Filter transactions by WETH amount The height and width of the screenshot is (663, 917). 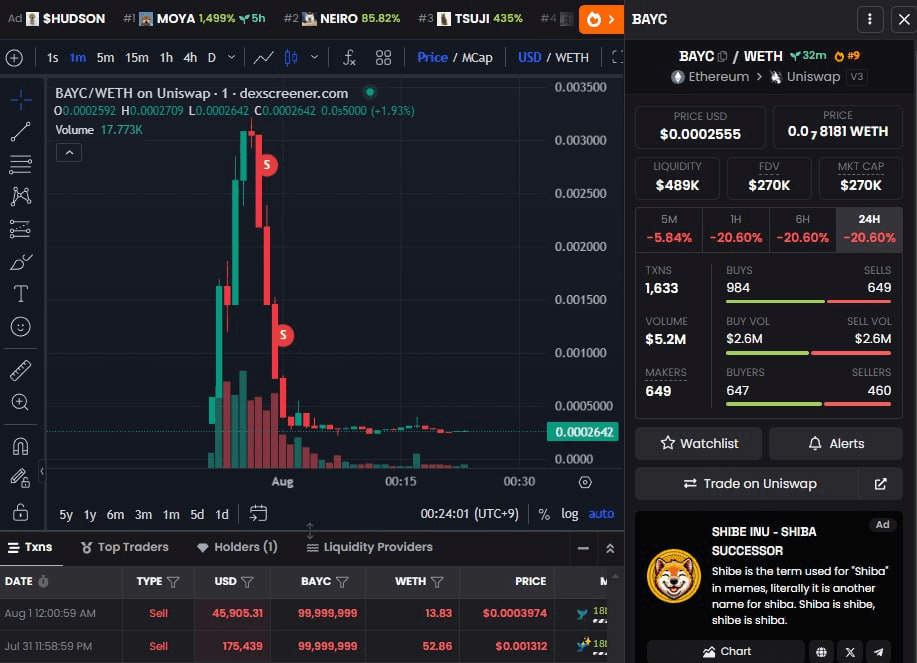(x=437, y=582)
